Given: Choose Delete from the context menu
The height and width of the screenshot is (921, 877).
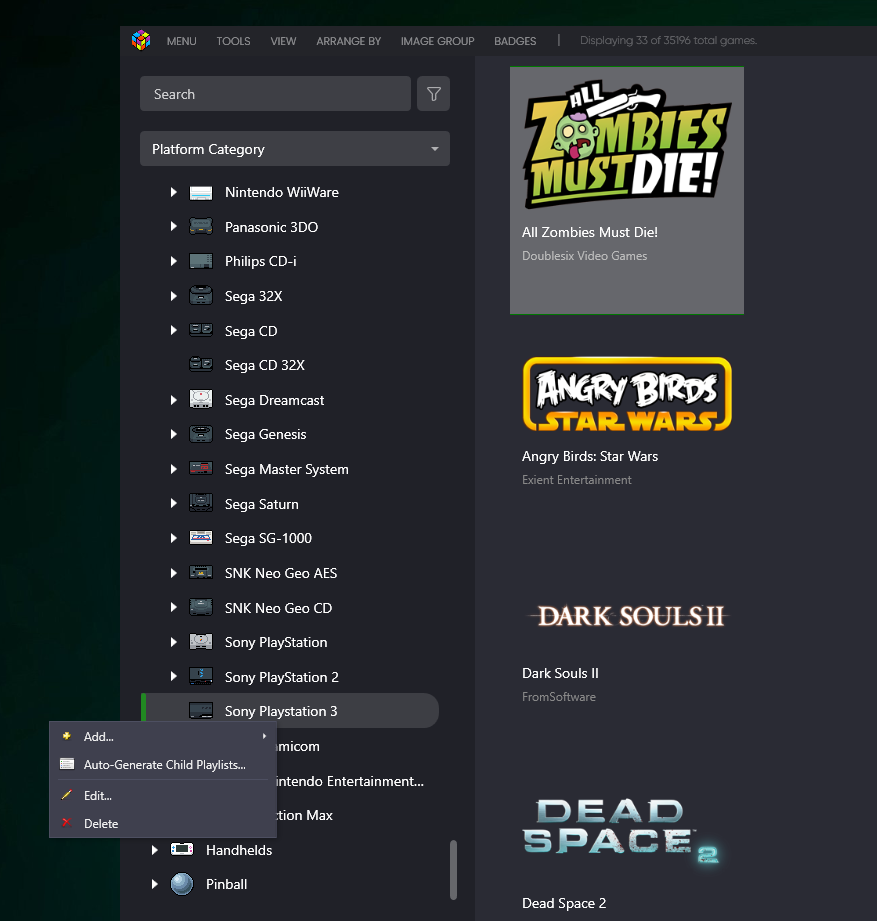Looking at the screenshot, I should [163, 823].
